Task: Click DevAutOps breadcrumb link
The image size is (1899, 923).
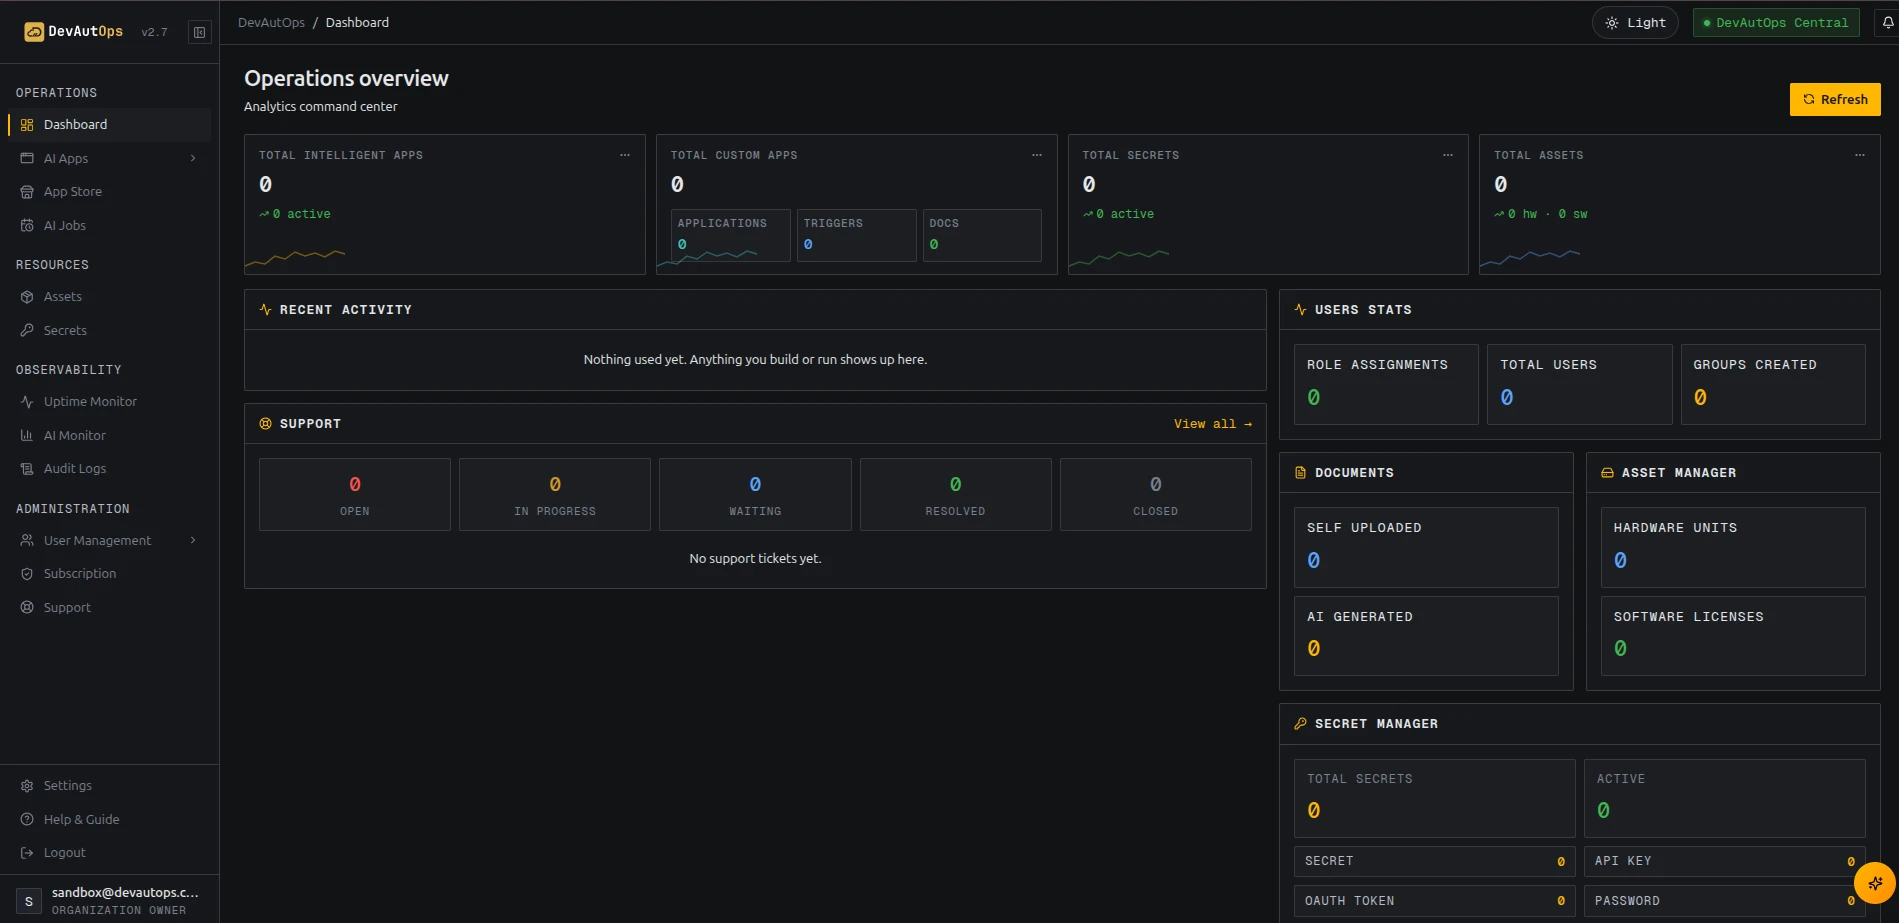Action: tap(271, 22)
